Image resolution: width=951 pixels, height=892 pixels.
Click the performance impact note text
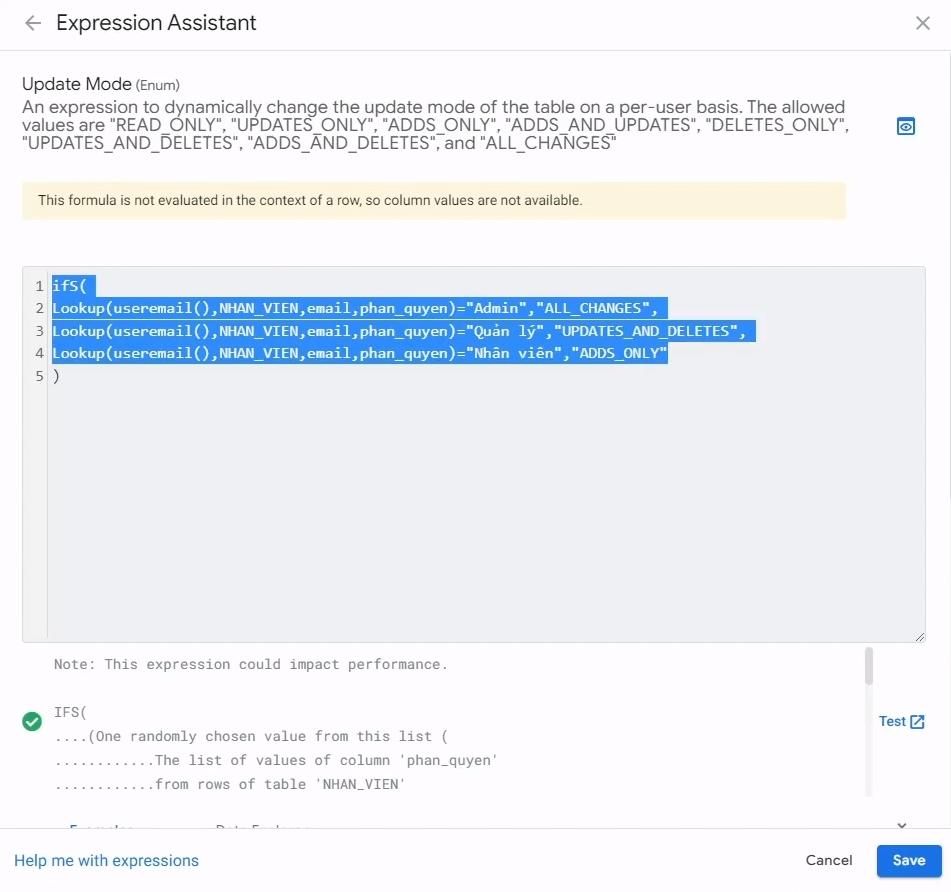click(x=250, y=664)
